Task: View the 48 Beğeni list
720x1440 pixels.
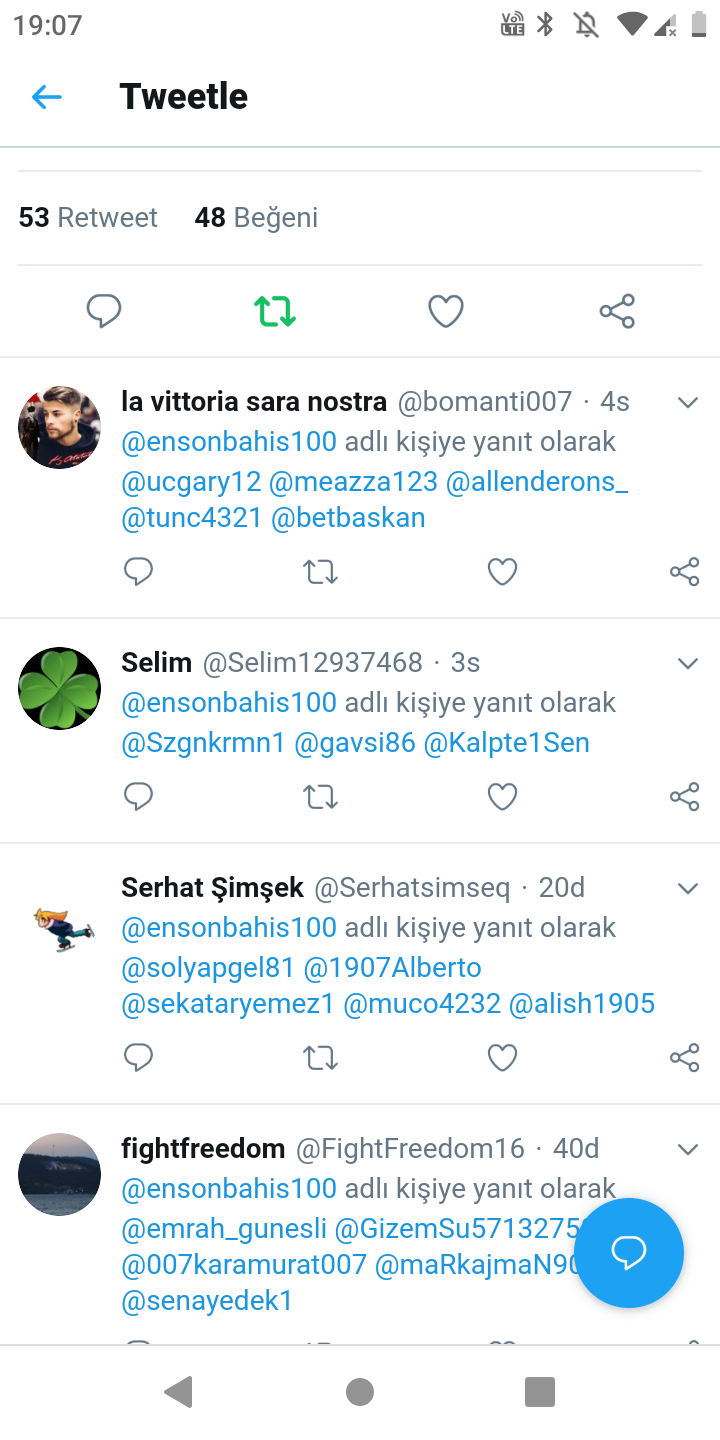Action: [x=256, y=218]
